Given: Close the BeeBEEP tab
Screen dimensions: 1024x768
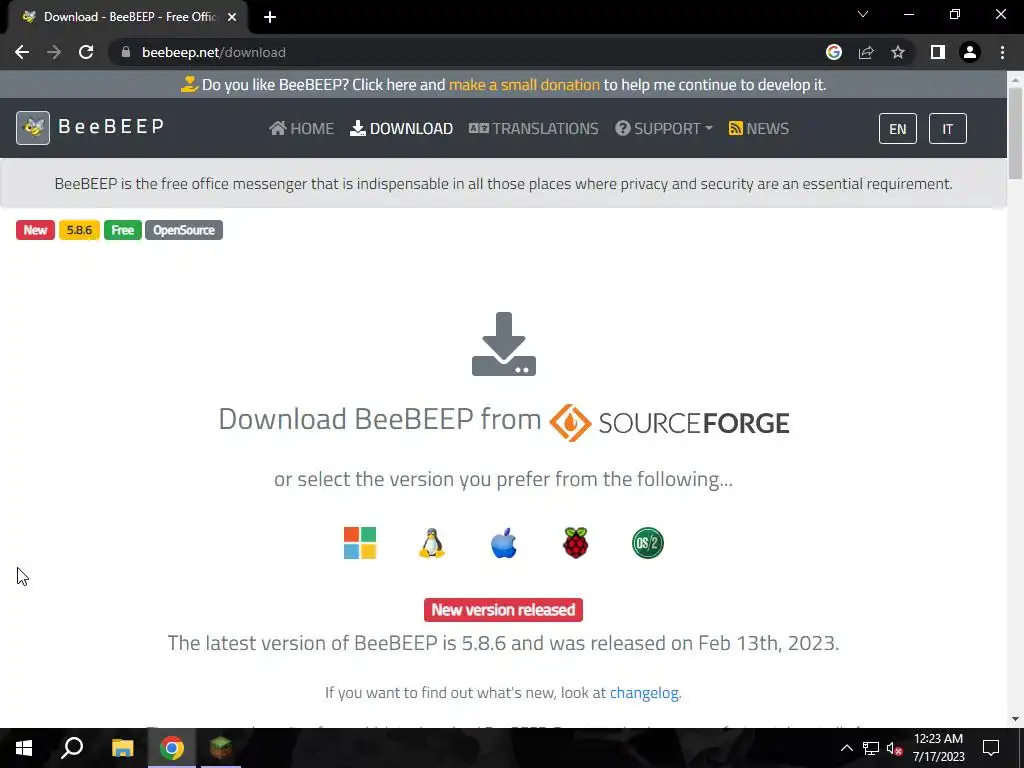Looking at the screenshot, I should coord(232,17).
